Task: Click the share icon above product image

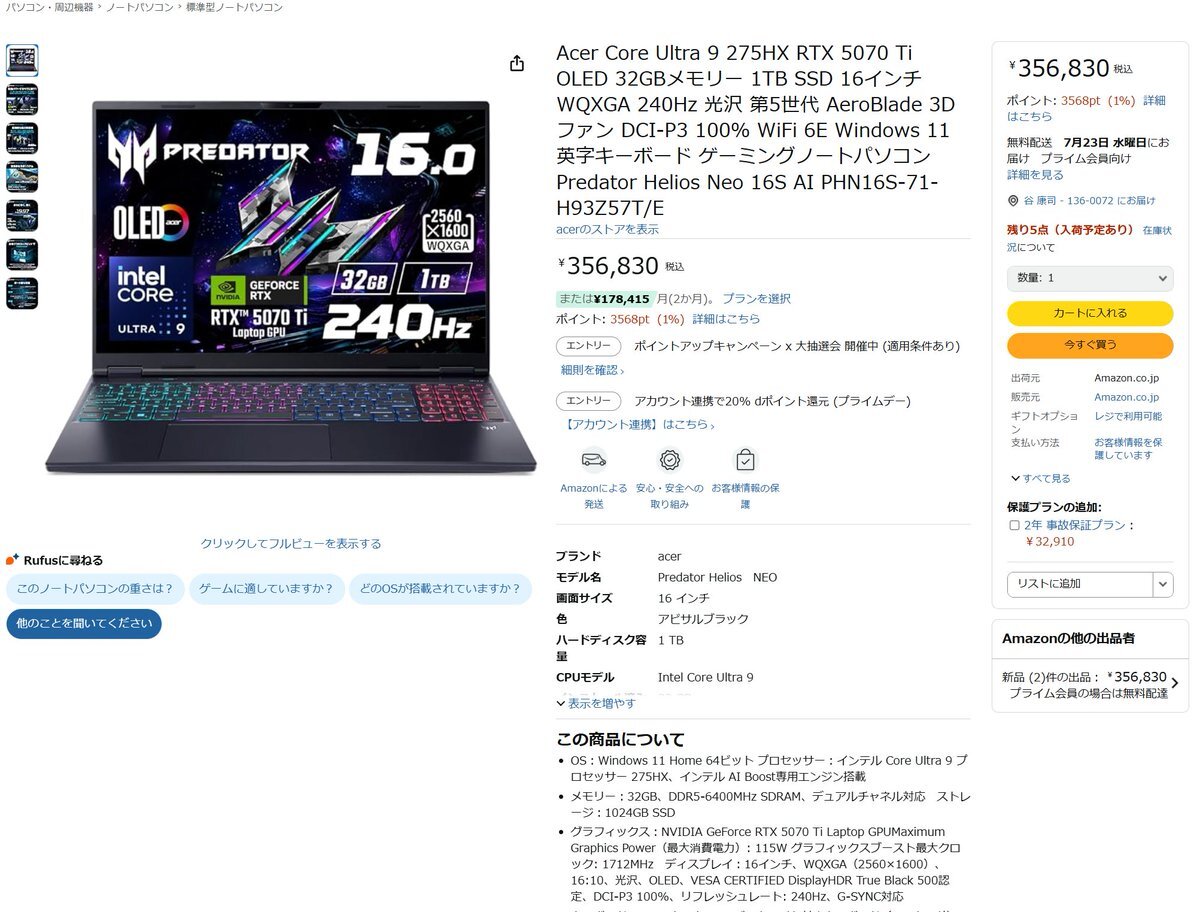Action: point(516,63)
